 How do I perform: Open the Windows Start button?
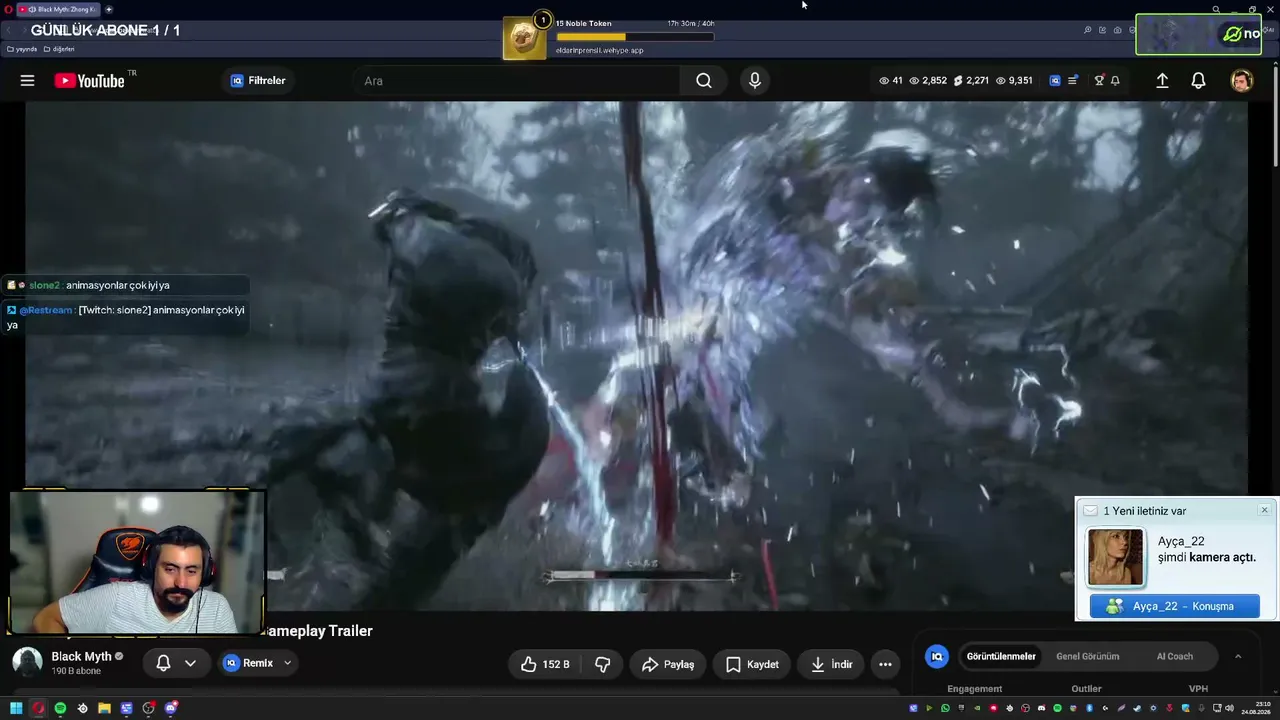click(16, 708)
